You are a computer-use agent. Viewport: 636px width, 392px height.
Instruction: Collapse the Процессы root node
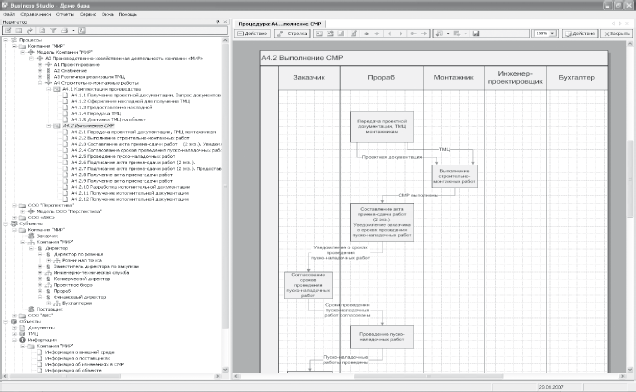tap(6, 40)
